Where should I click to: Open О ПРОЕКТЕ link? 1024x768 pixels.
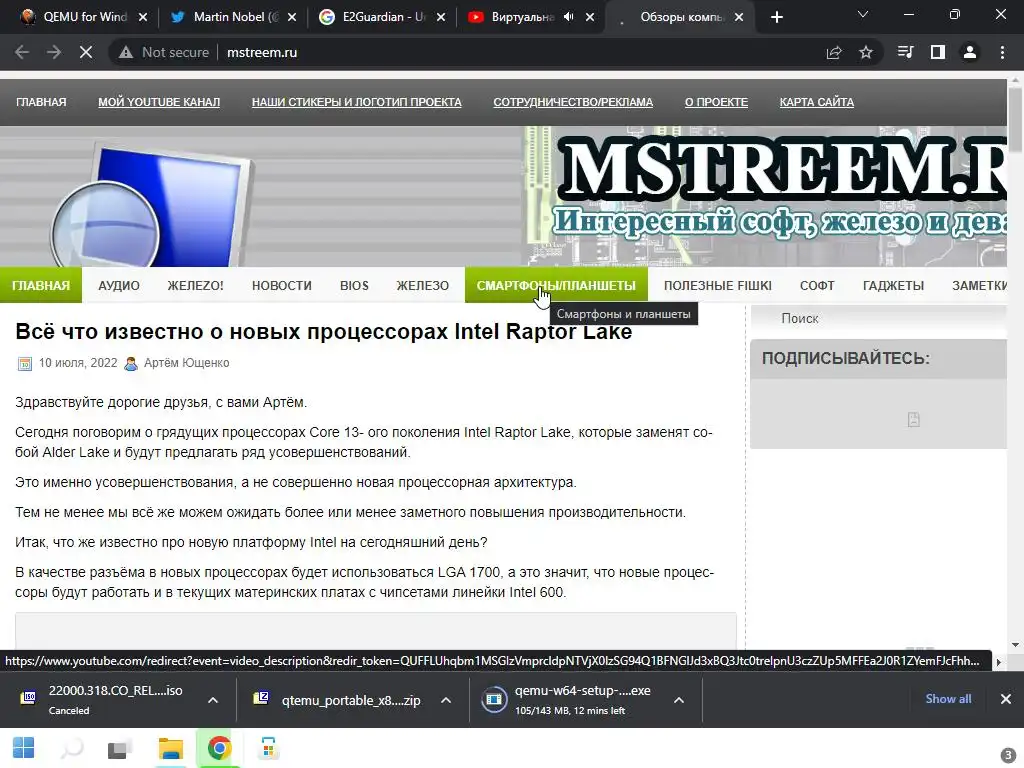coord(716,102)
